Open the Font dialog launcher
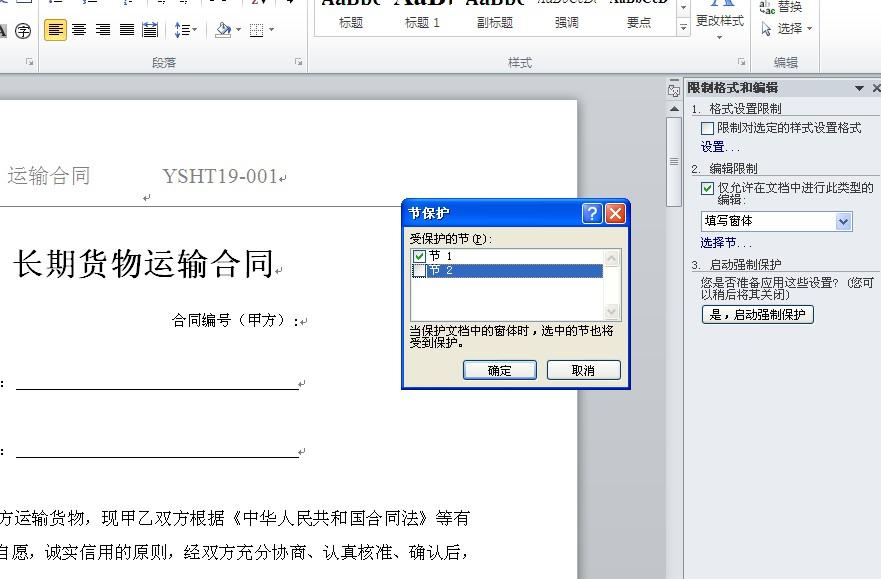Image resolution: width=881 pixels, height=579 pixels. [29, 62]
